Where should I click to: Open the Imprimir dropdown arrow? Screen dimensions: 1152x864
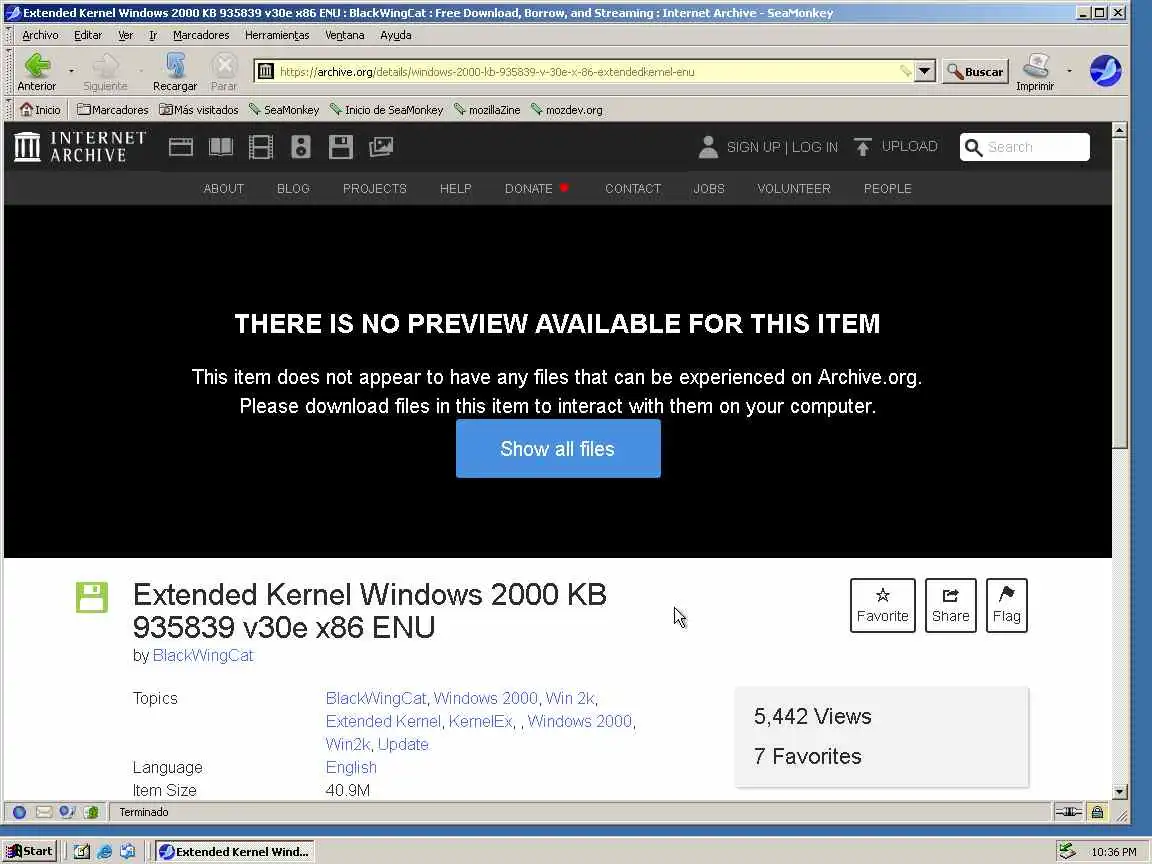point(1069,71)
